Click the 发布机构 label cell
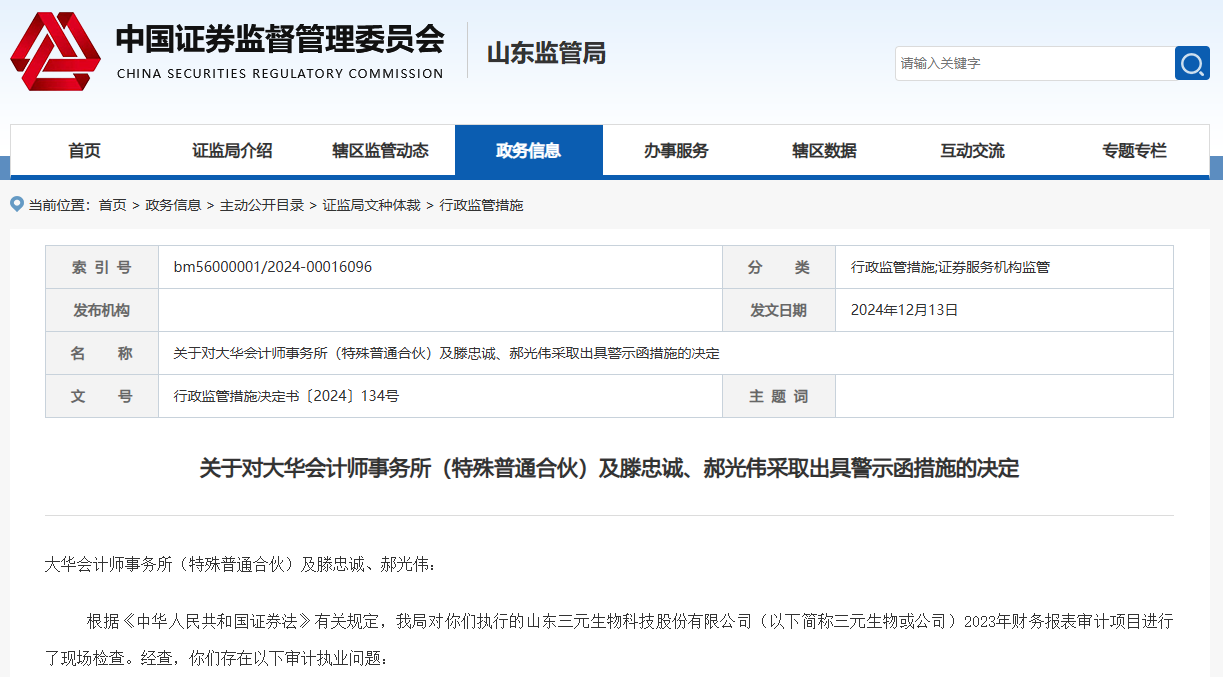Screen dimensions: 1223x677 click(102, 310)
